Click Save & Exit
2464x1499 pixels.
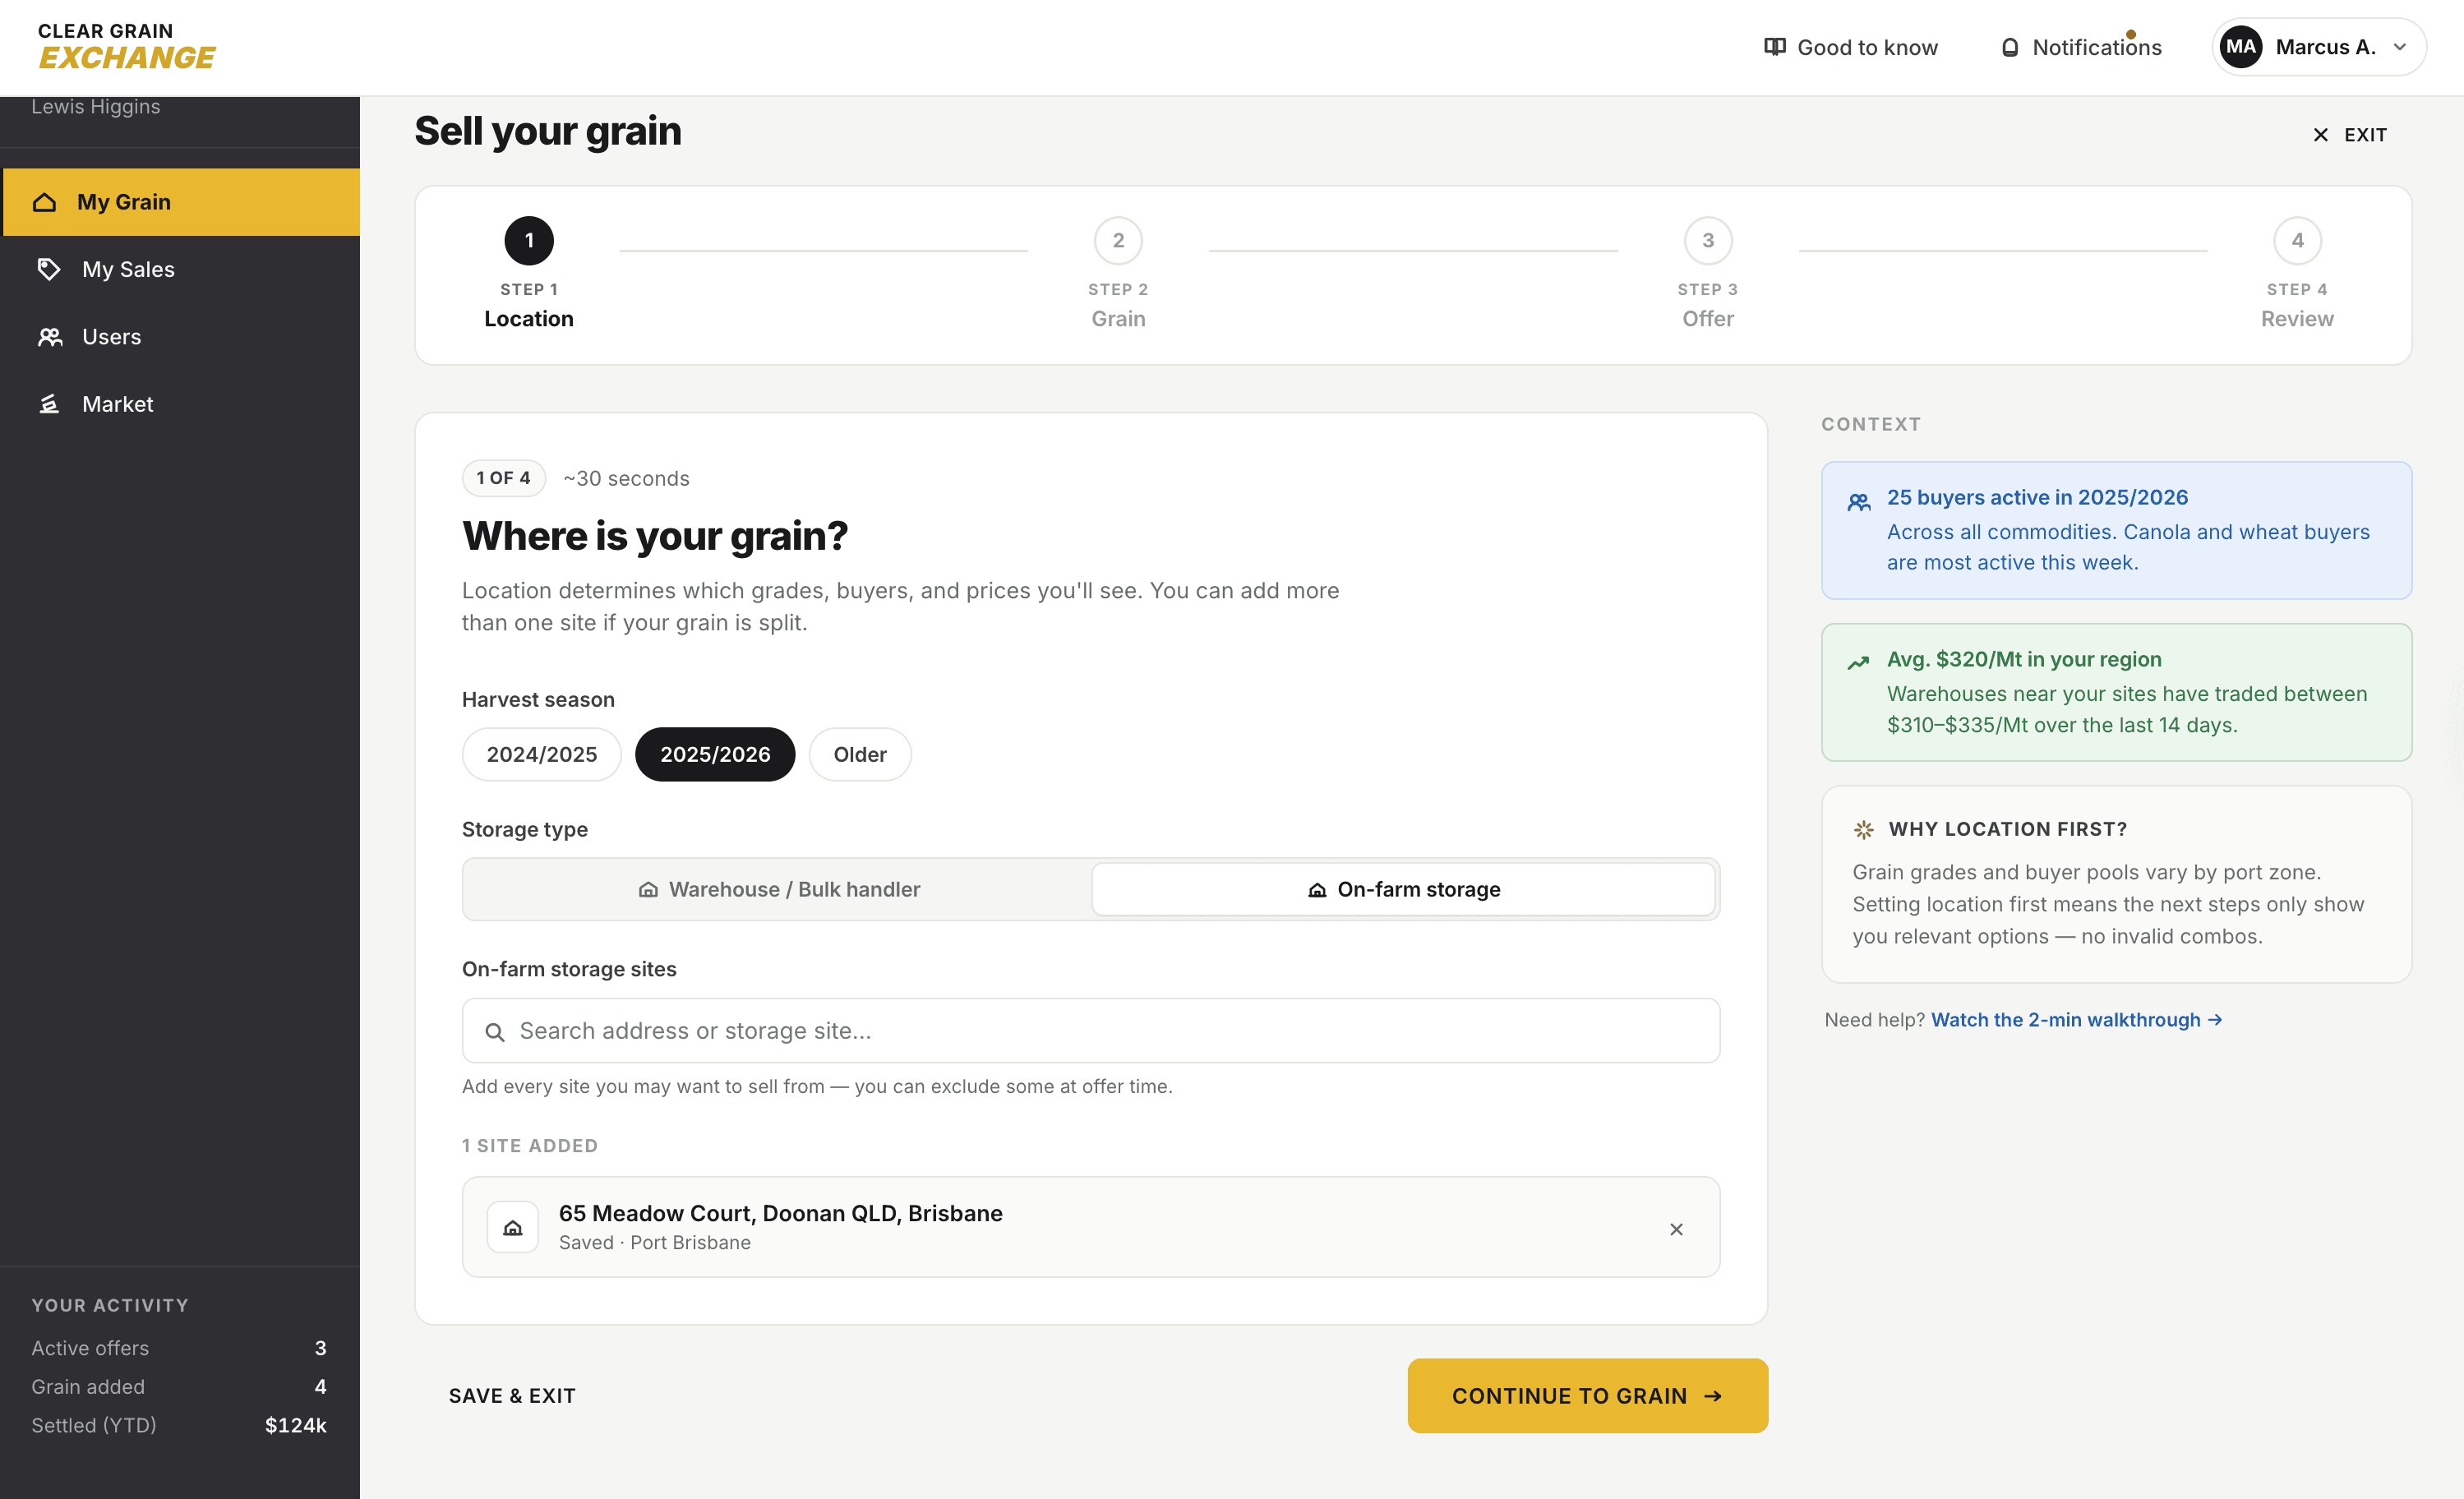point(512,1395)
